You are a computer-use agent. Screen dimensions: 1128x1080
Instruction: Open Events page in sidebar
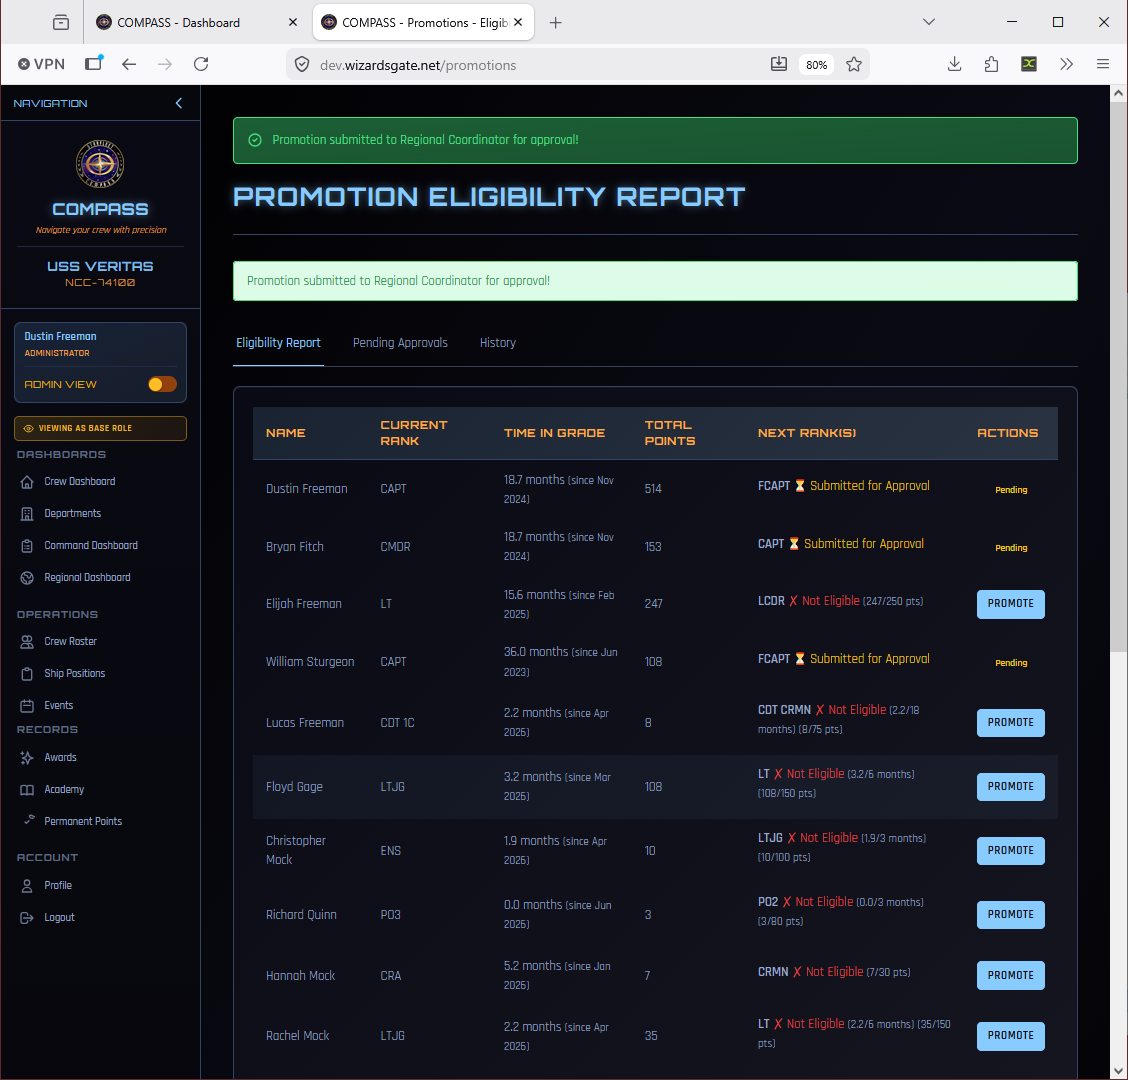(58, 705)
